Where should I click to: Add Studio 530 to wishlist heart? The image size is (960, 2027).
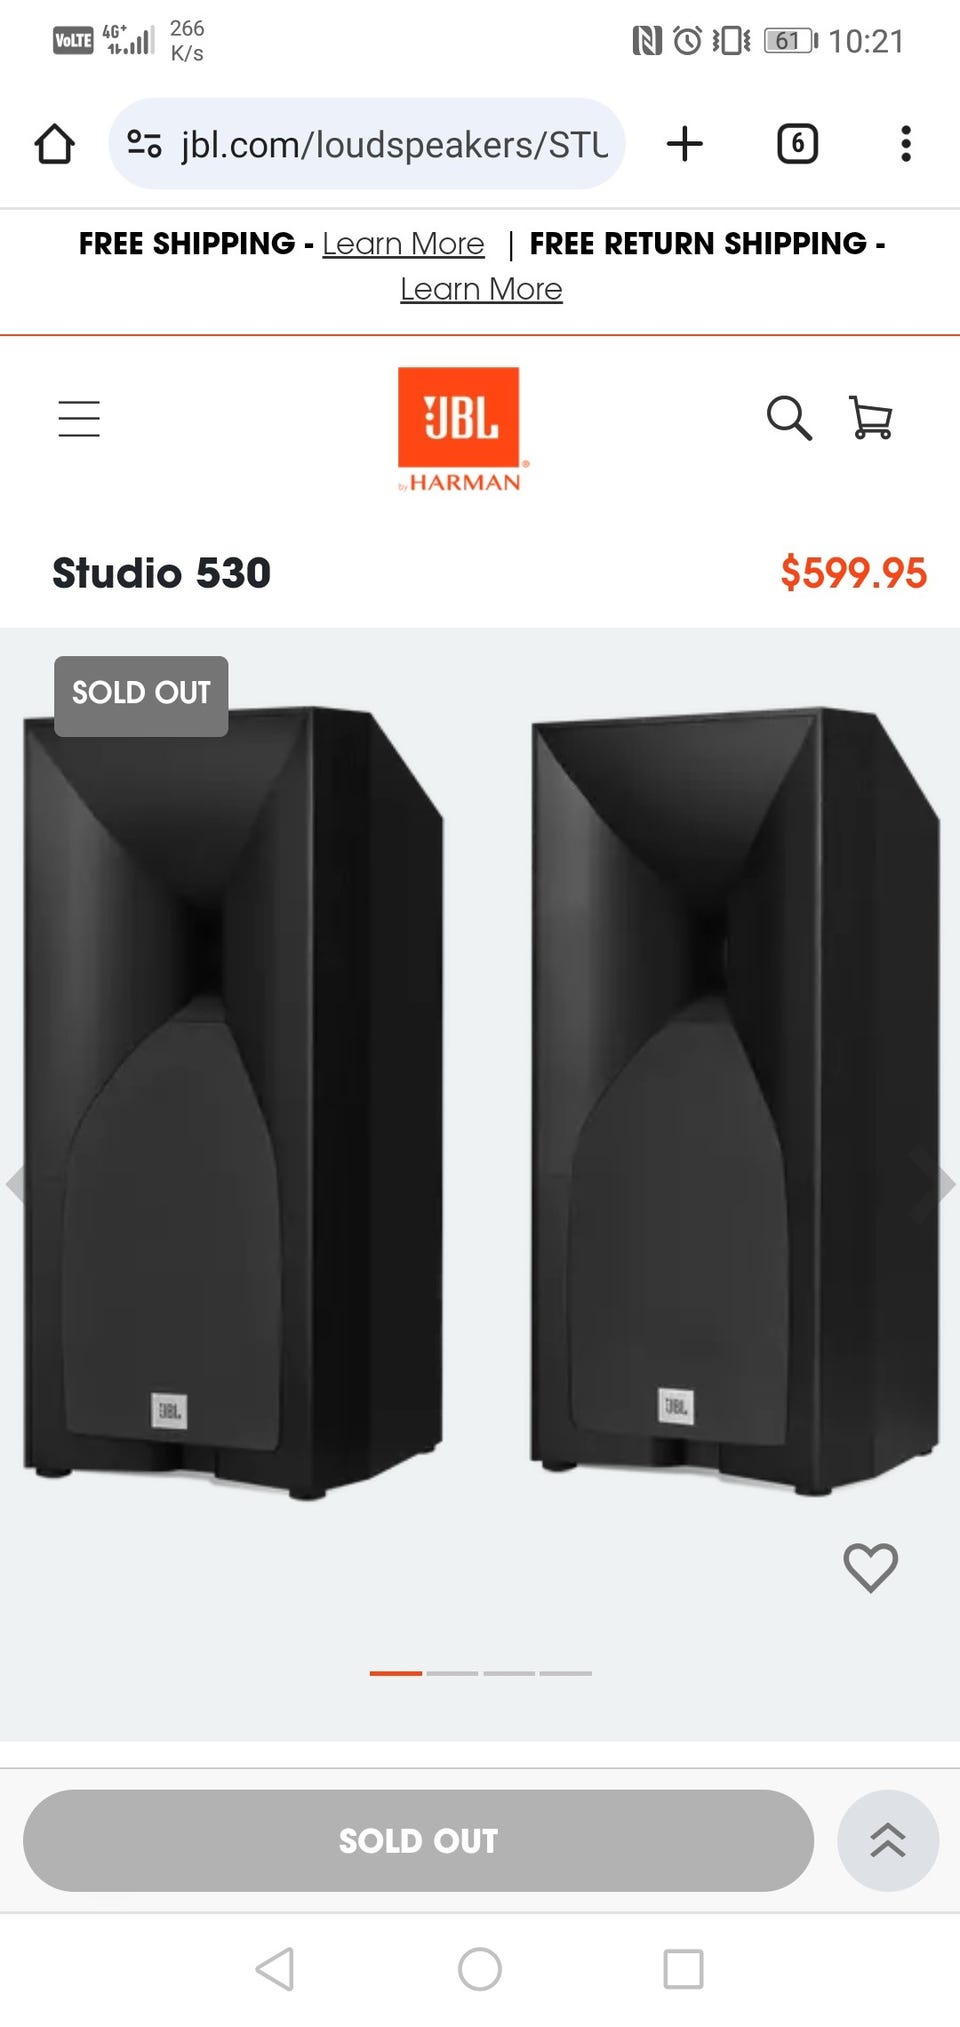(x=871, y=1567)
